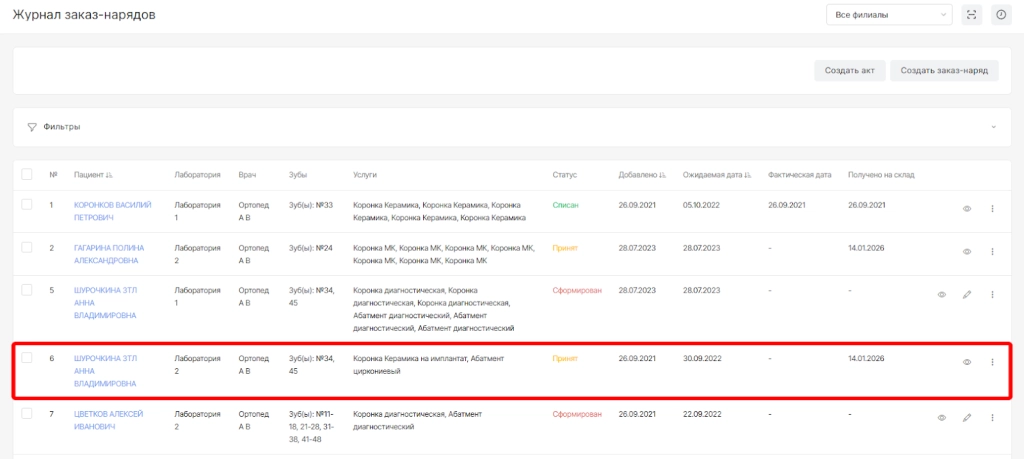Check the box for Коронков Василий's order
The image size is (1024, 459).
[27, 204]
